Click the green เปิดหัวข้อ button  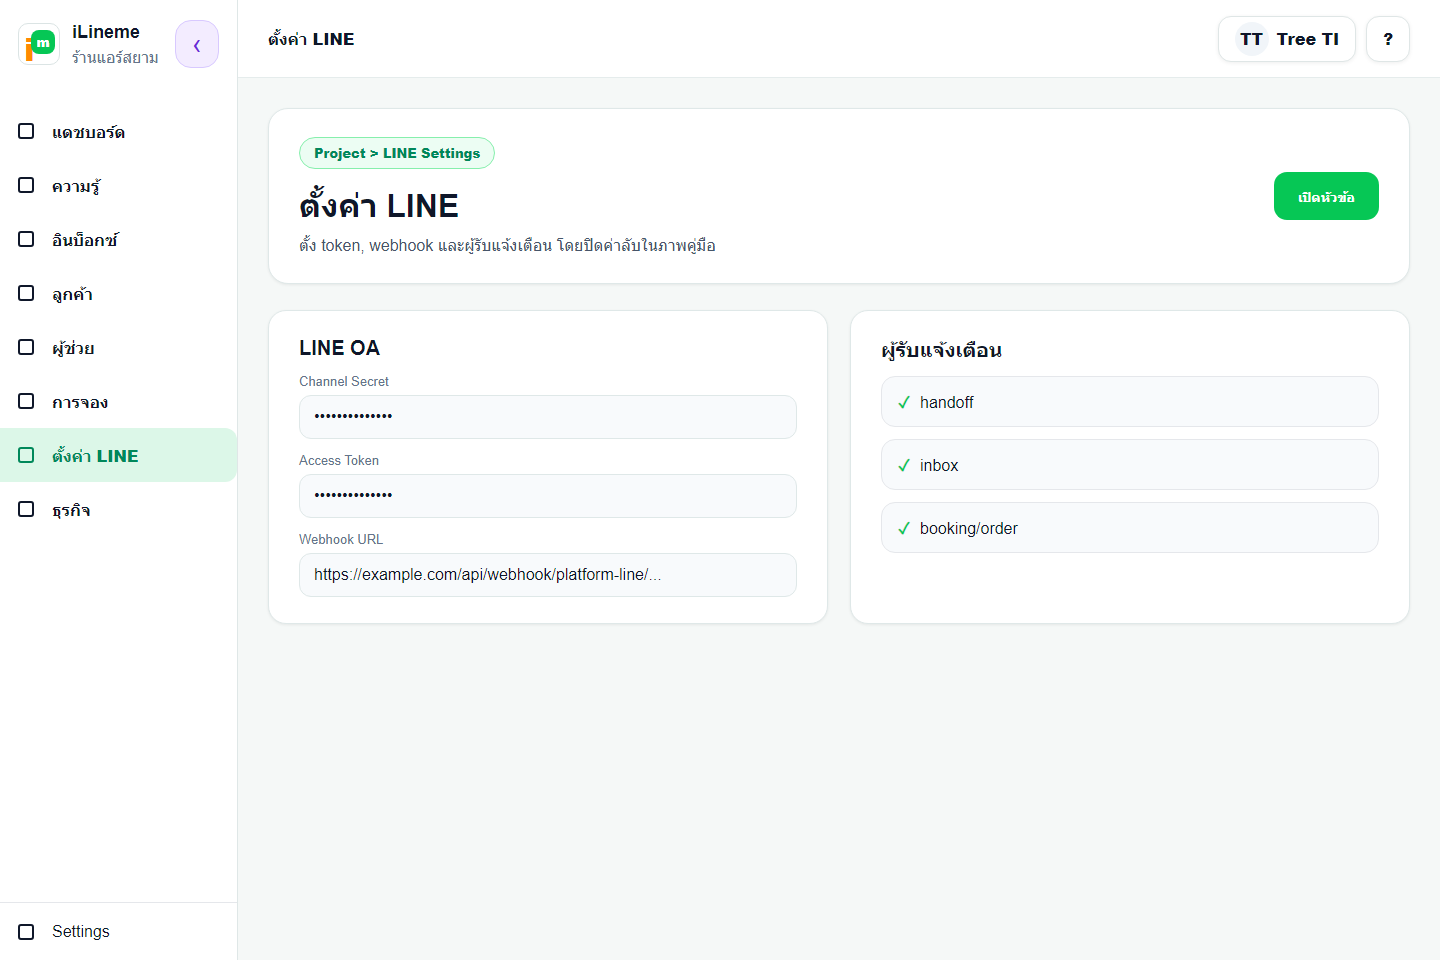pos(1326,196)
